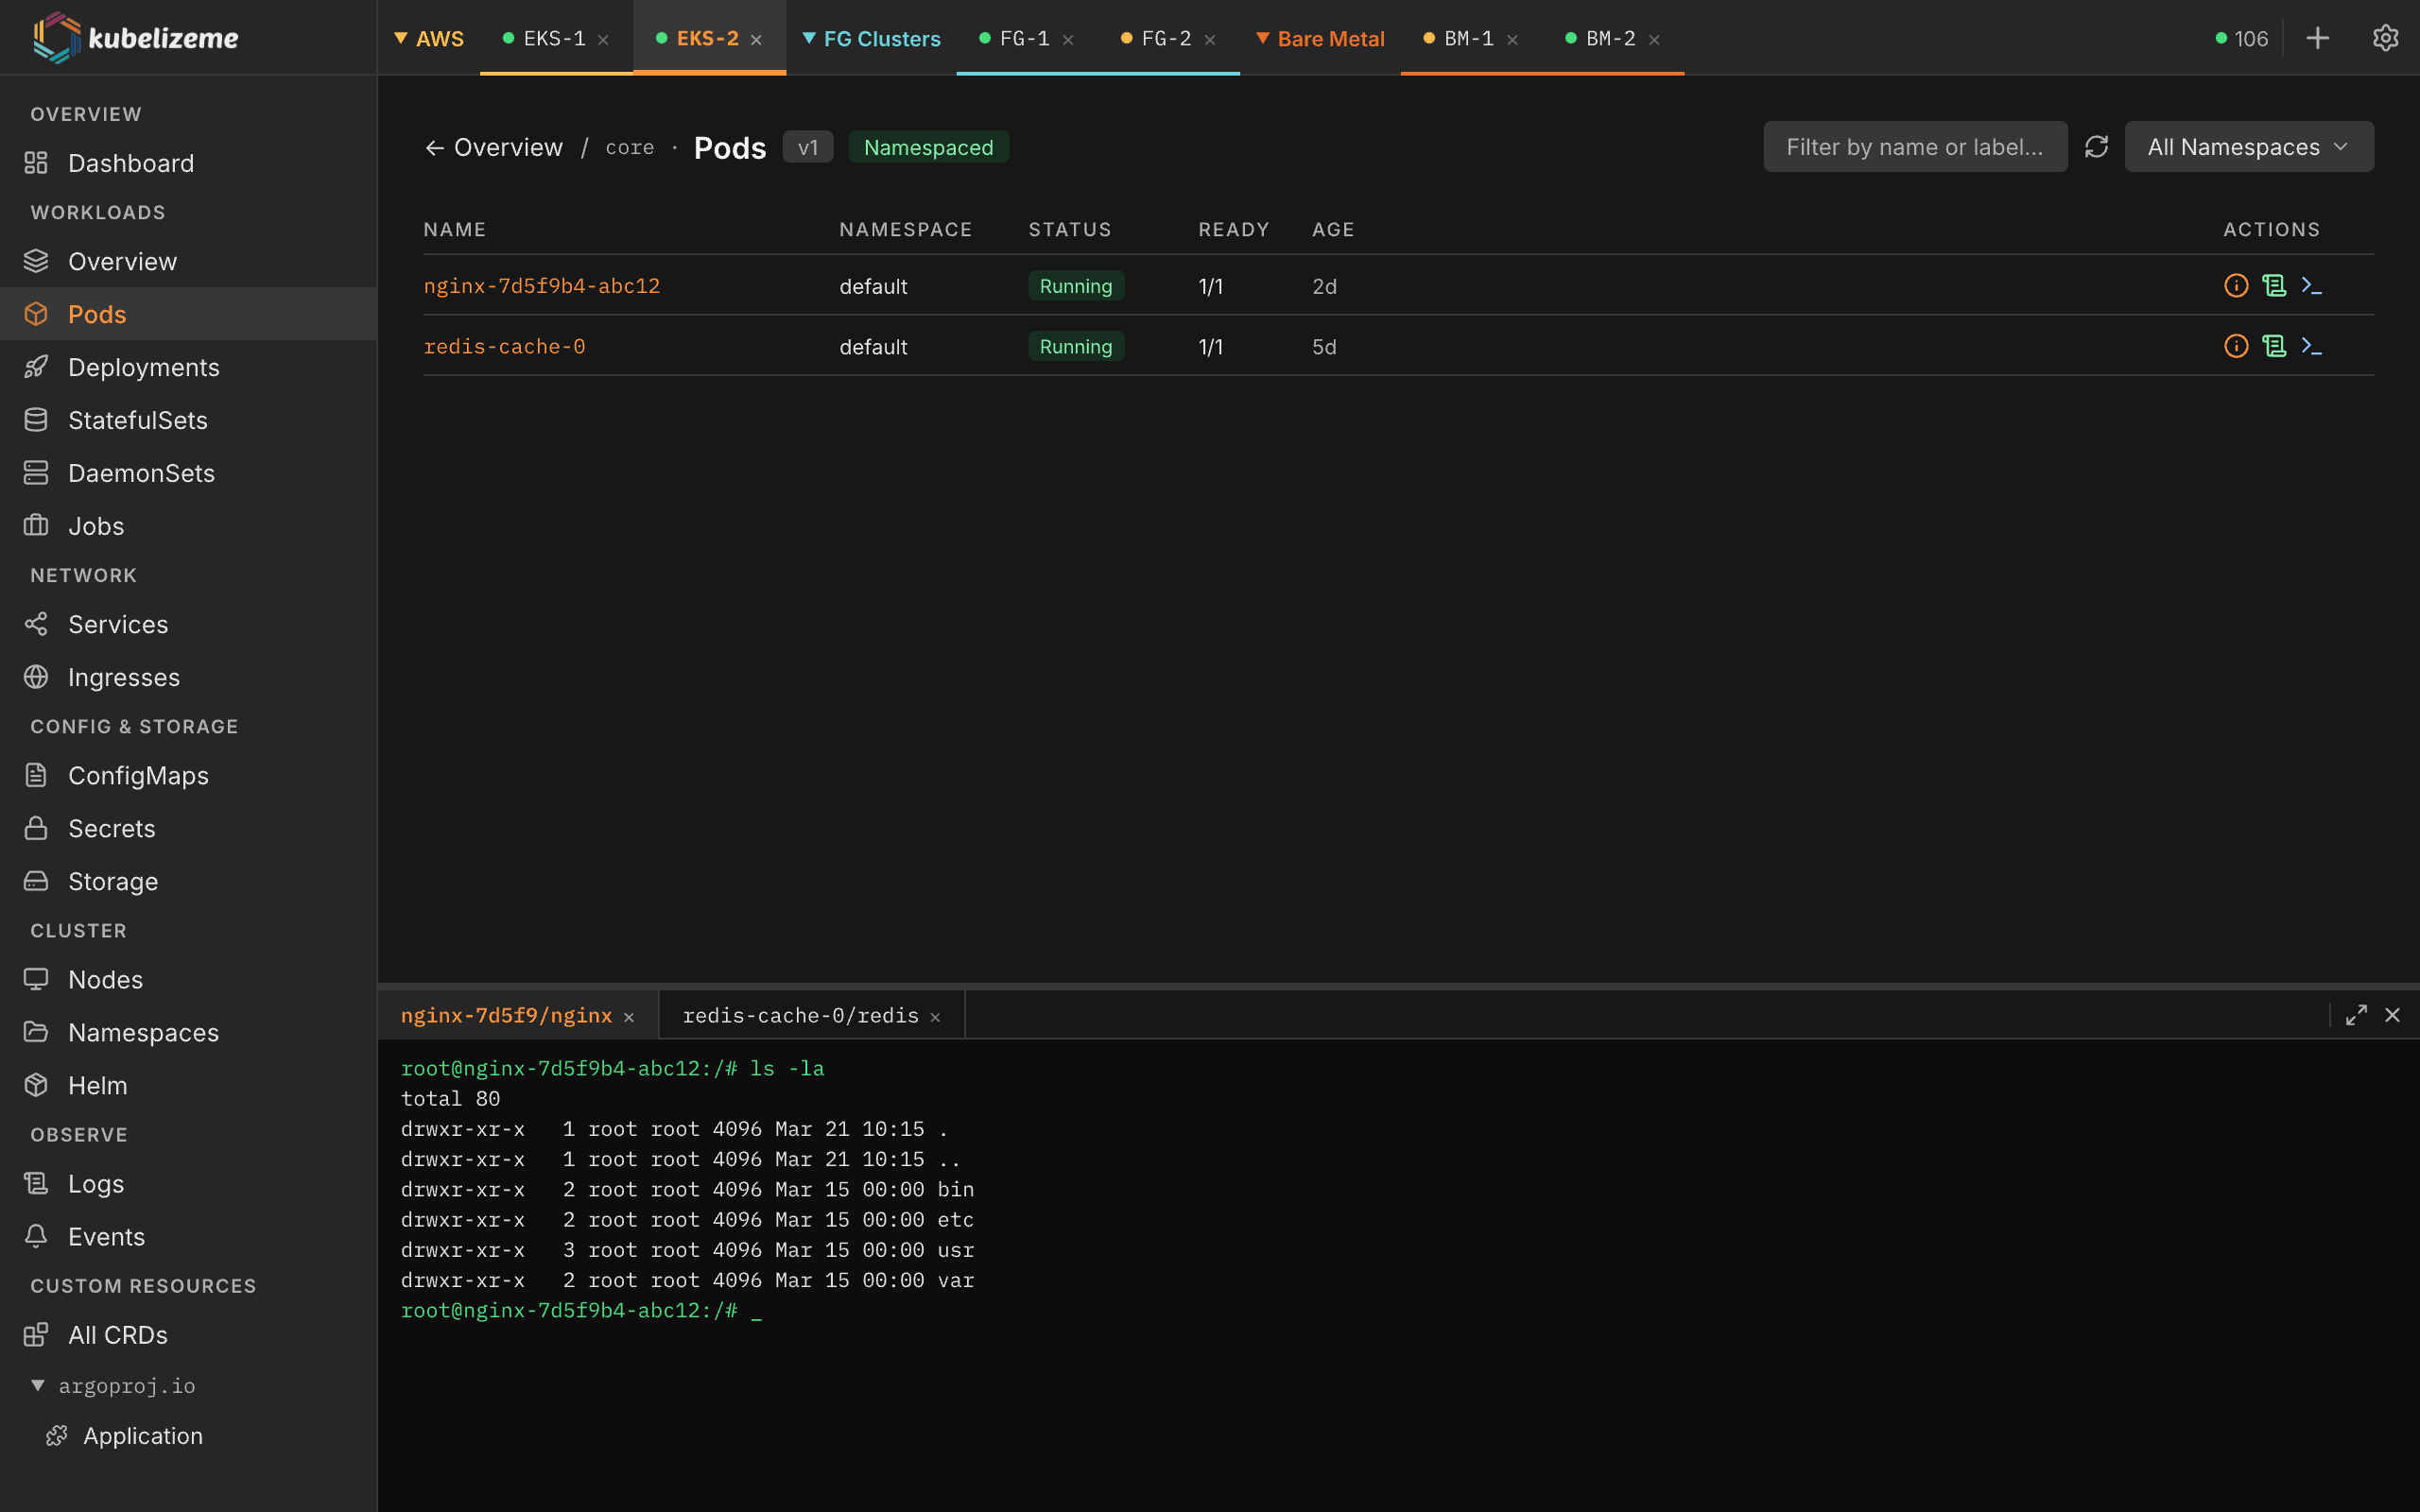Add a new cluster connection with the plus button
The image size is (2420, 1512).
point(2318,38)
